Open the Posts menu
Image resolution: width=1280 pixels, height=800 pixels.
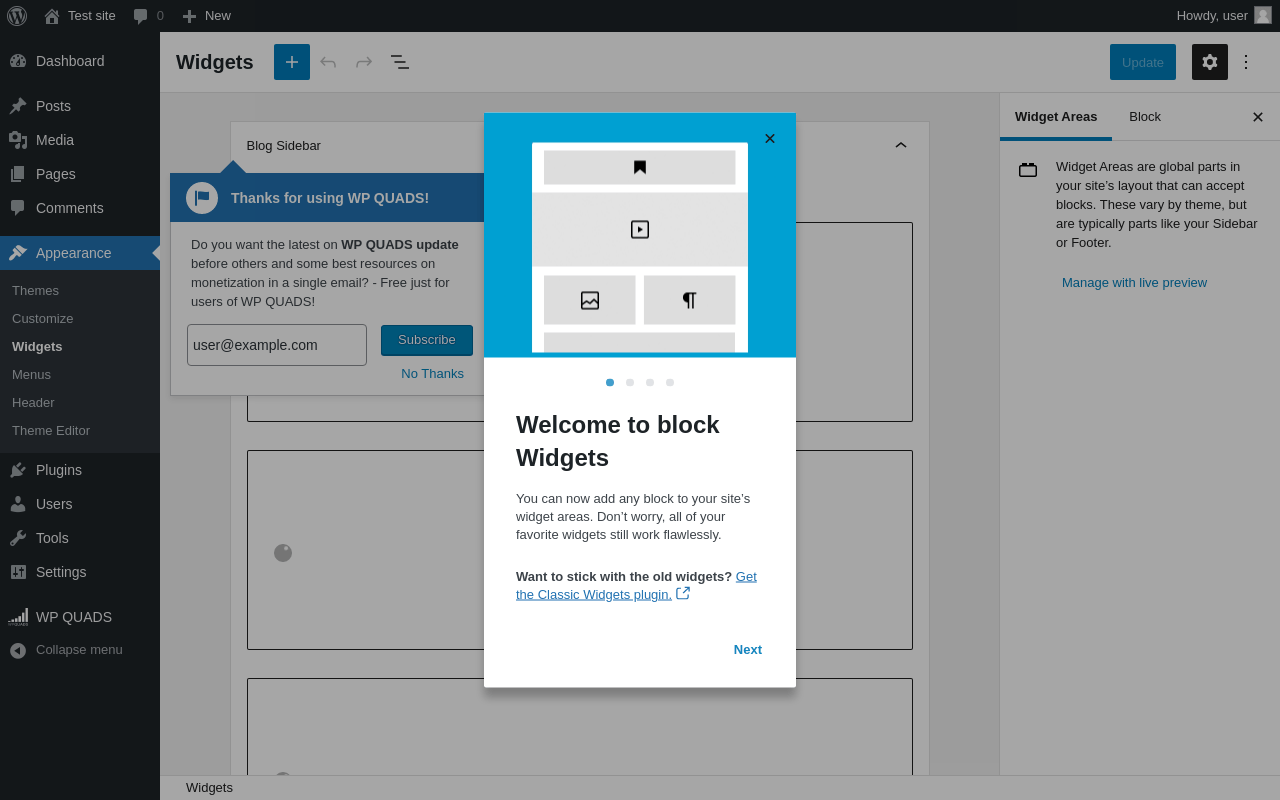[80, 106]
